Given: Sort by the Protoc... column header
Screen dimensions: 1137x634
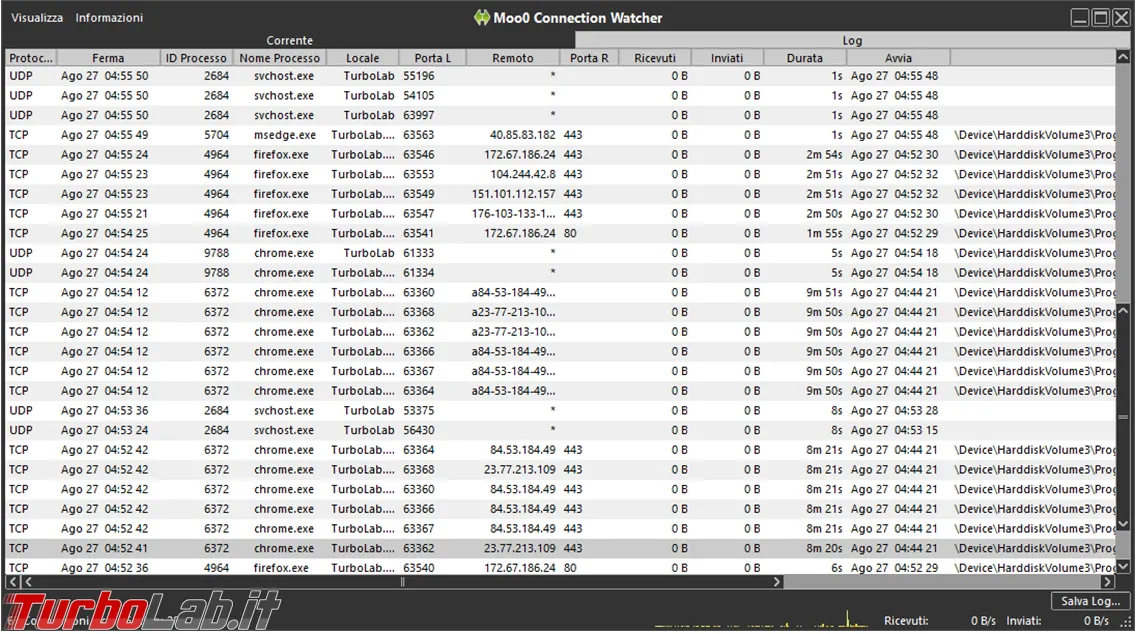Looking at the screenshot, I should [31, 58].
